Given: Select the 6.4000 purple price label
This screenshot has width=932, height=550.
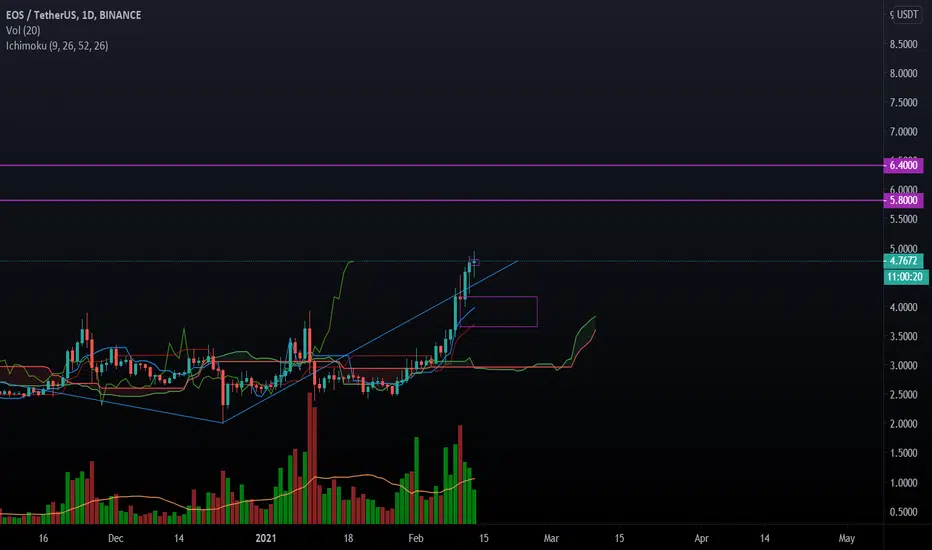Looking at the screenshot, I should [x=903, y=165].
